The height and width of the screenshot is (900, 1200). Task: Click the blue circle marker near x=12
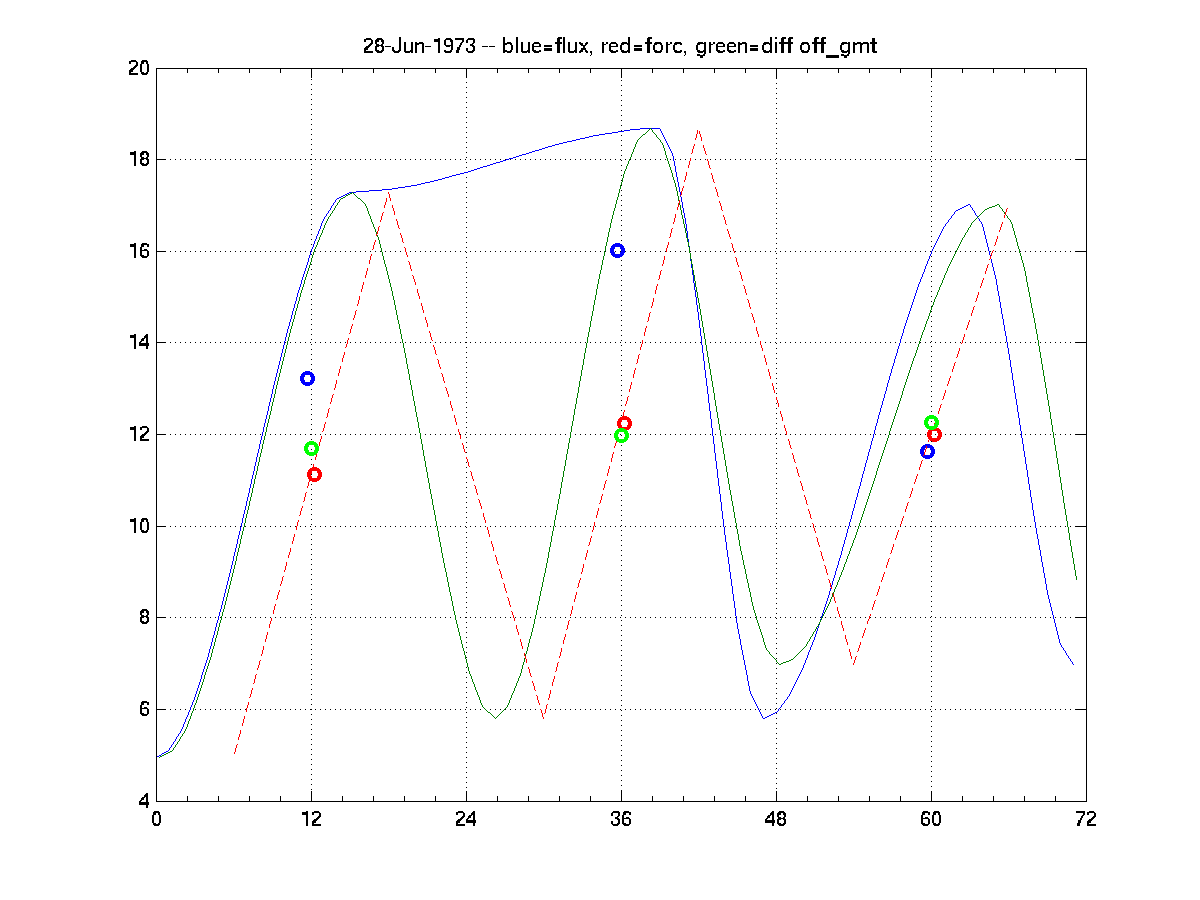tap(308, 378)
